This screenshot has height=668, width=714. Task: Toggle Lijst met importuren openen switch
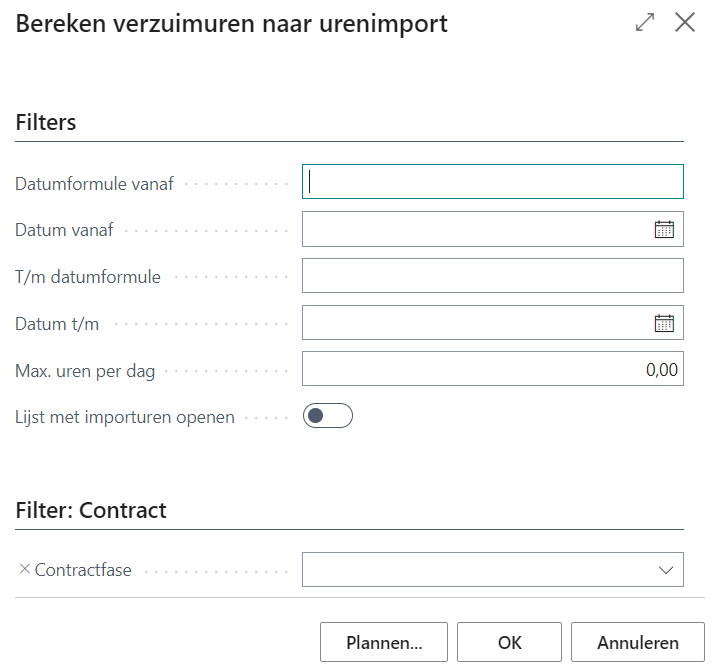[327, 416]
